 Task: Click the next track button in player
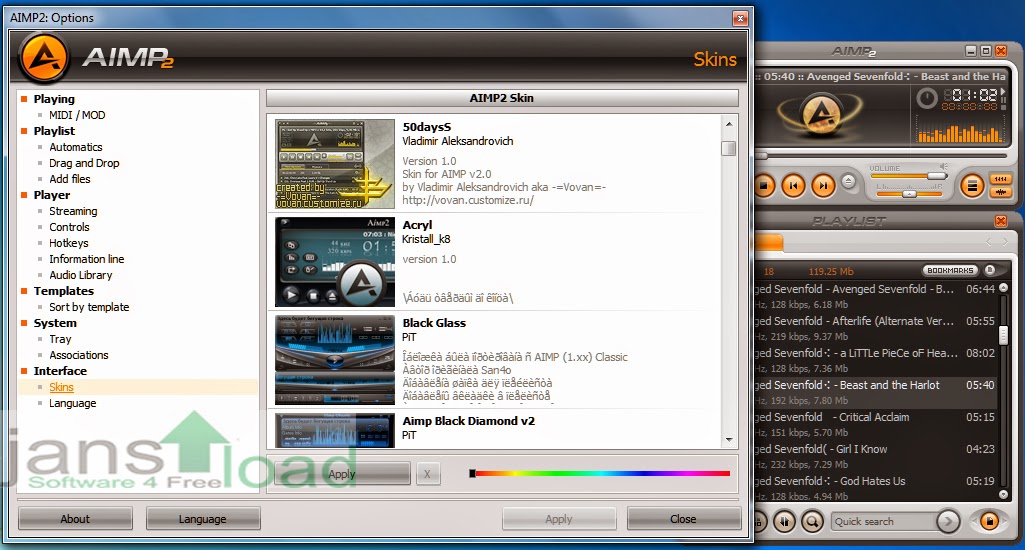point(823,186)
